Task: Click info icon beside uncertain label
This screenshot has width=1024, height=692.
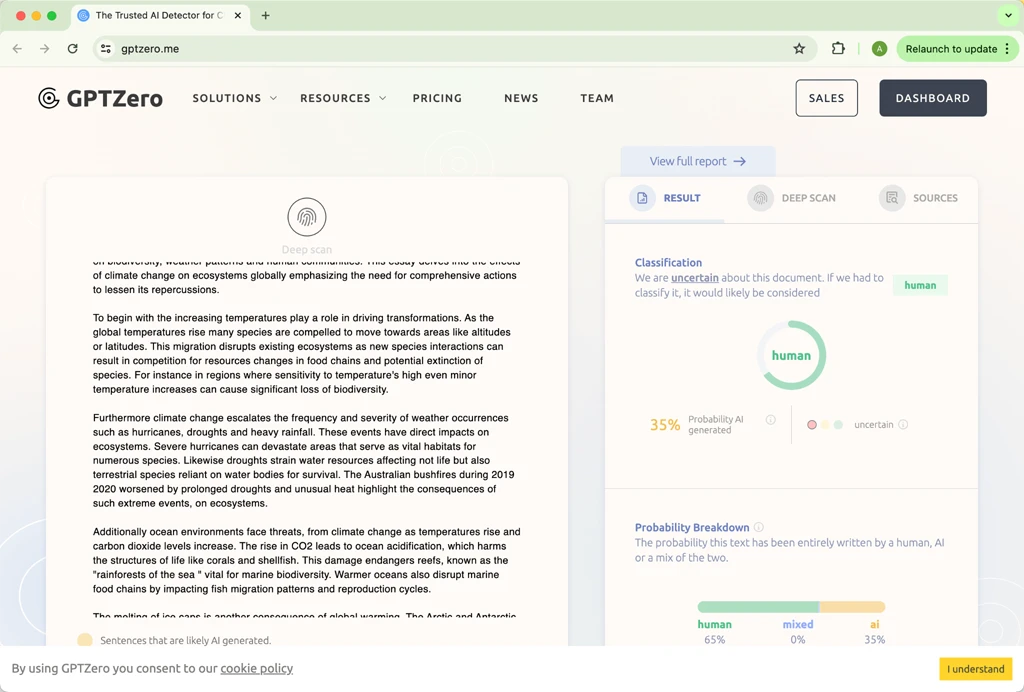Action: 903,424
